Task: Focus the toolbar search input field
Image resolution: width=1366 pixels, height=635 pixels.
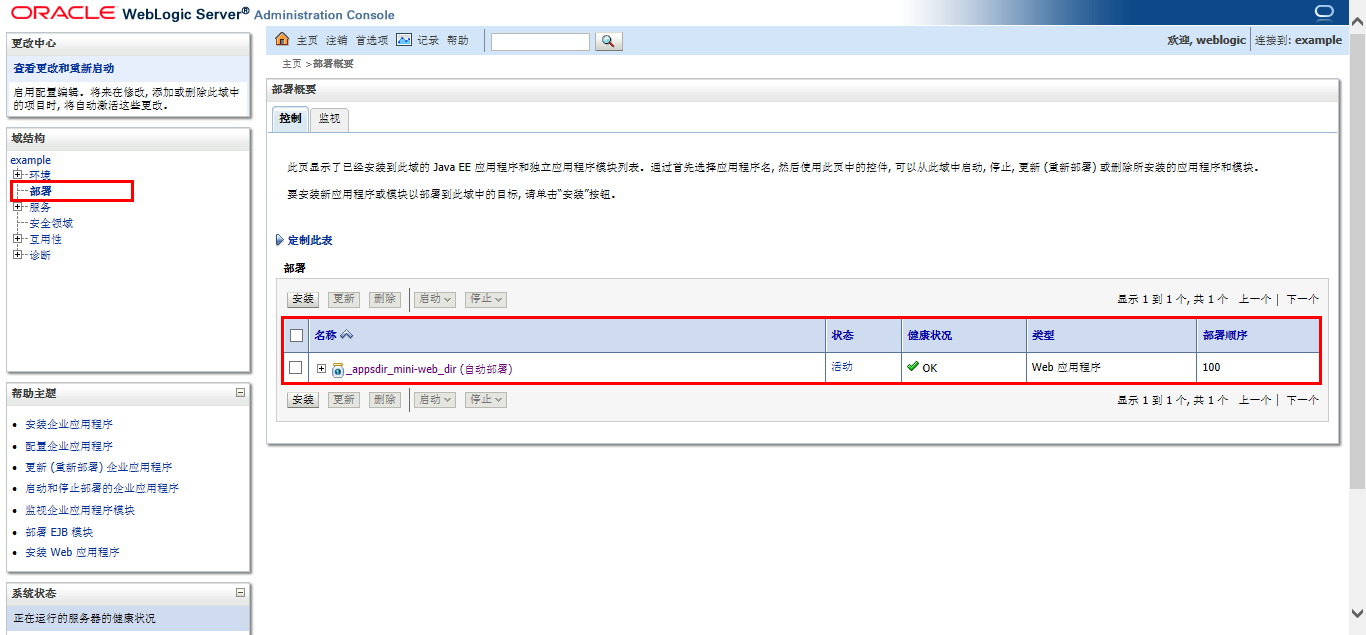Action: pyautogui.click(x=540, y=42)
